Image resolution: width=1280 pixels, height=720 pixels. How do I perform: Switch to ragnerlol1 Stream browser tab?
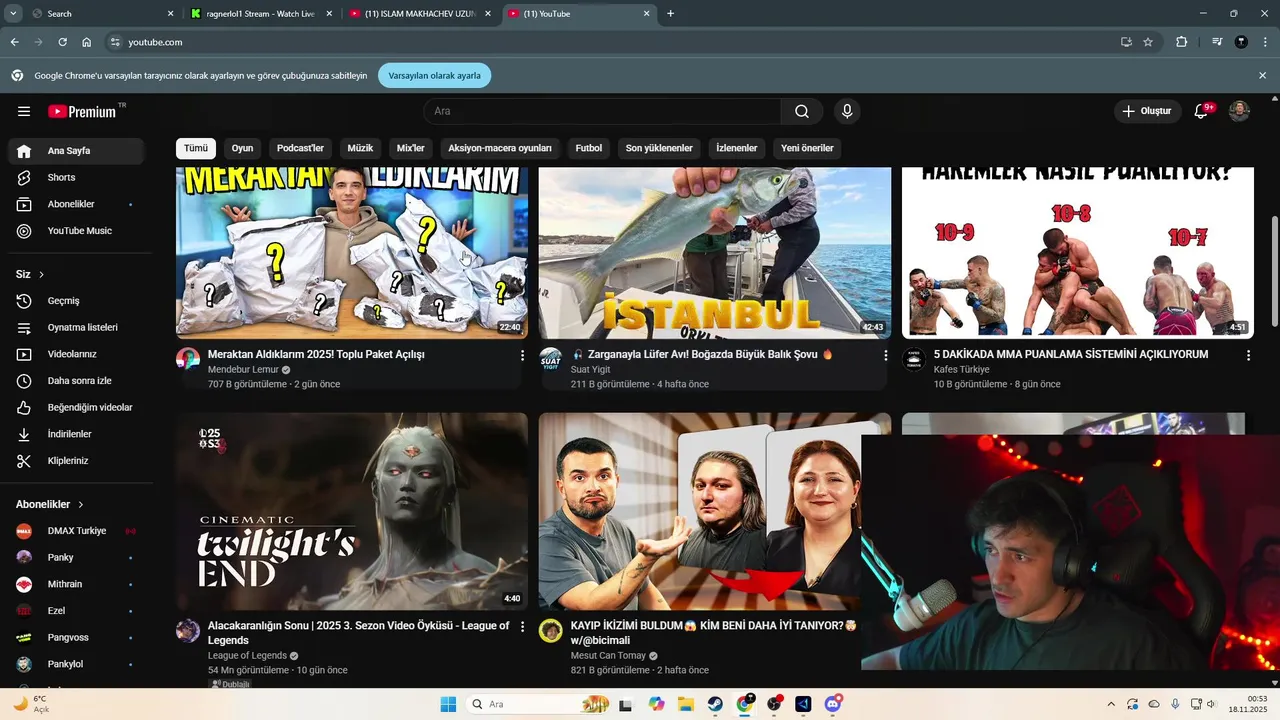click(x=260, y=14)
